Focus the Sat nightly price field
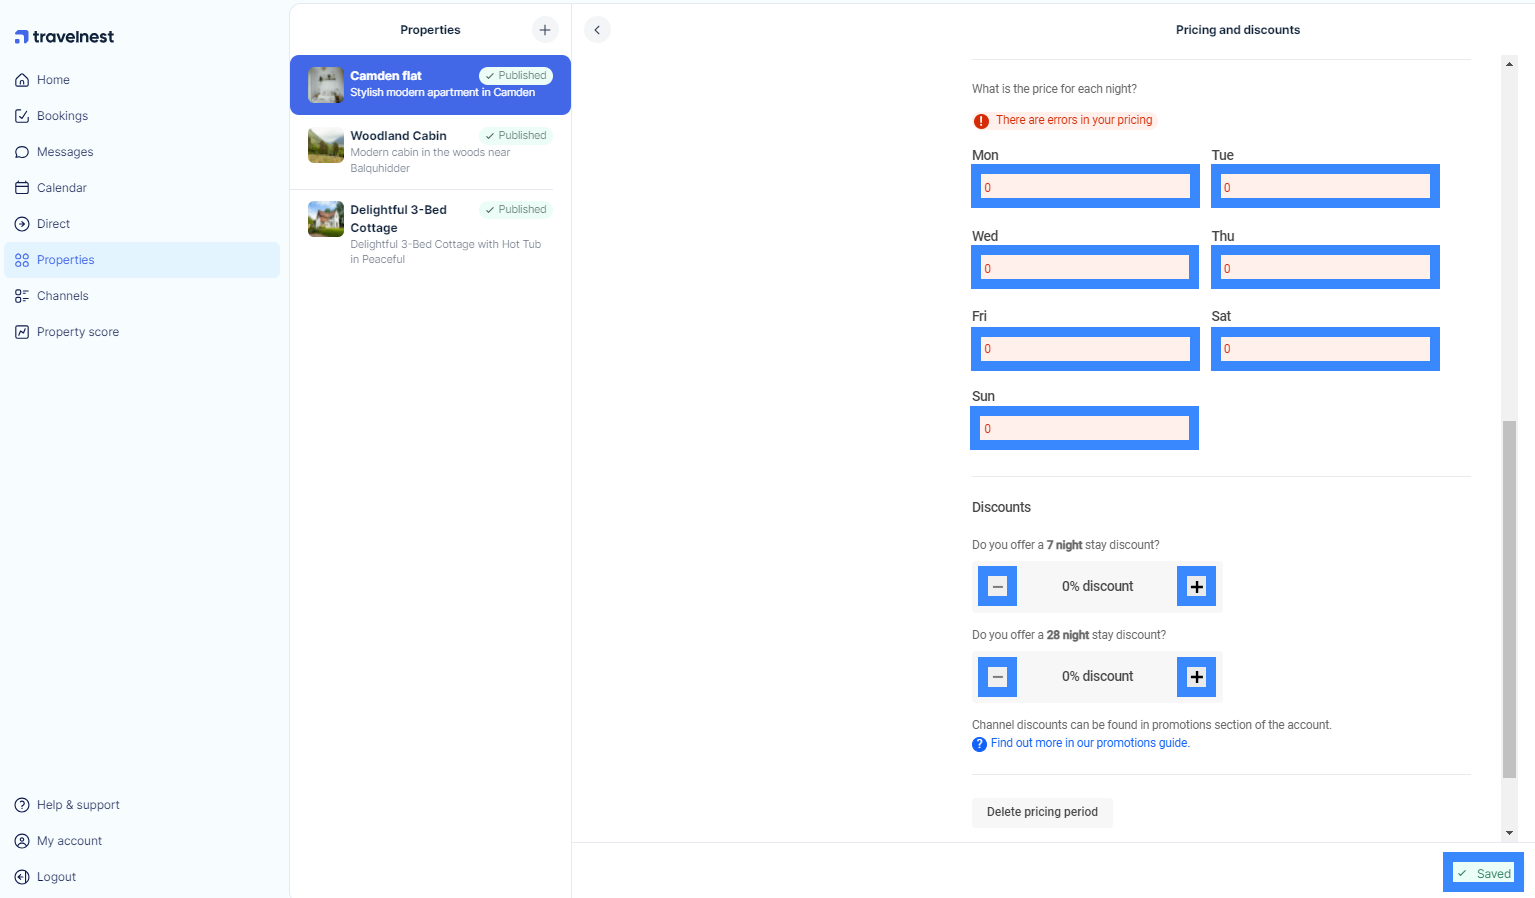The width and height of the screenshot is (1535, 898). [1325, 349]
